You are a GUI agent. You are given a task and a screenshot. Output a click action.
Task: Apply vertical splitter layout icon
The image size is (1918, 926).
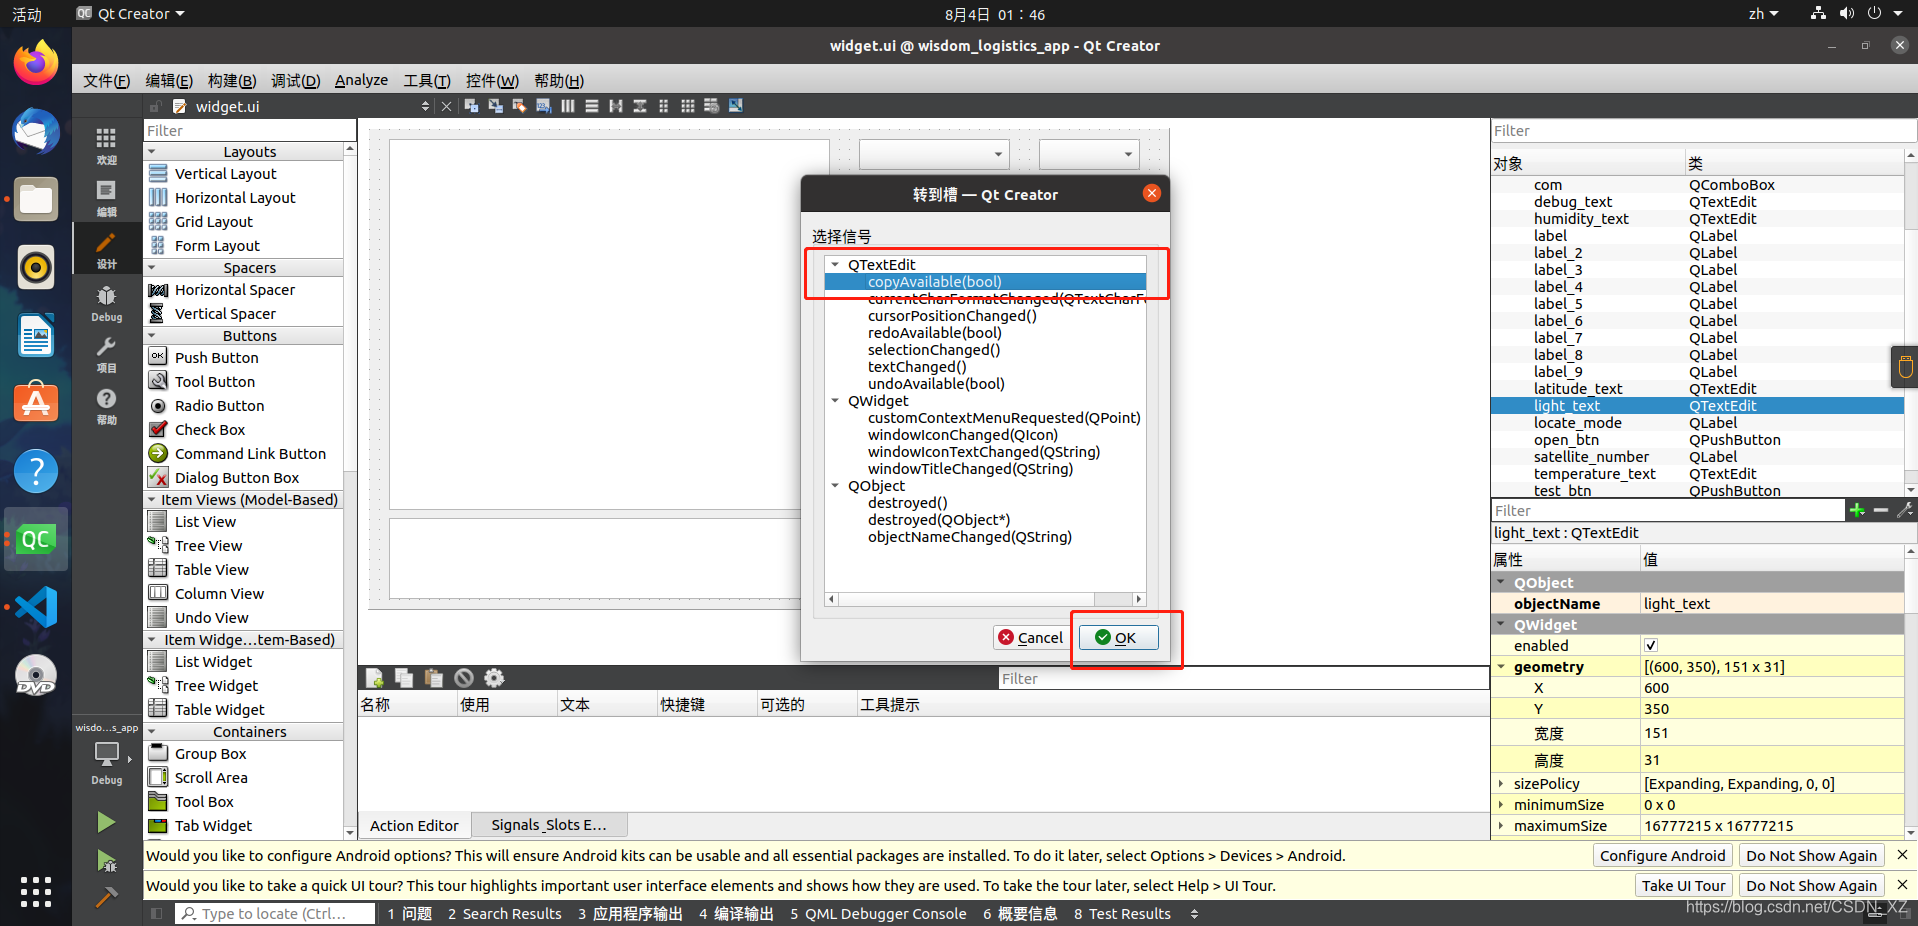point(639,106)
